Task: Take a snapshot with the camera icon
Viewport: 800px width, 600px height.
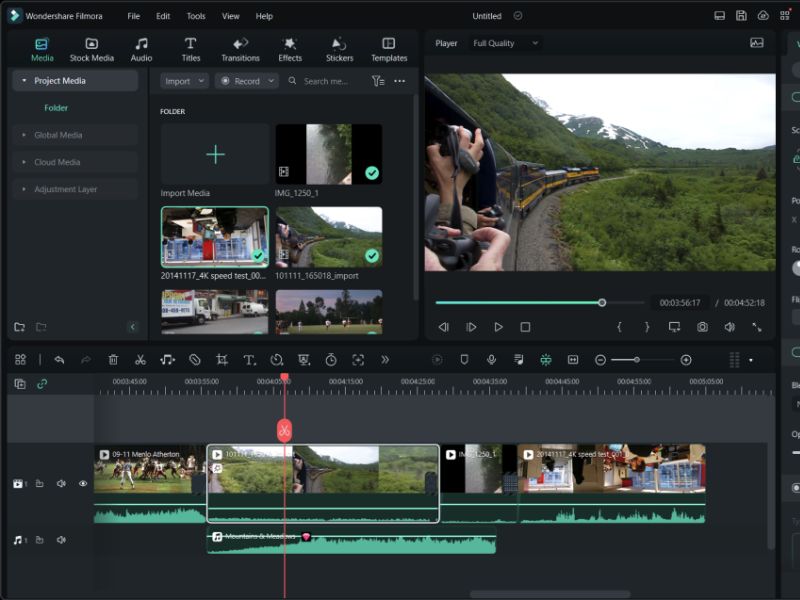Action: (x=703, y=327)
